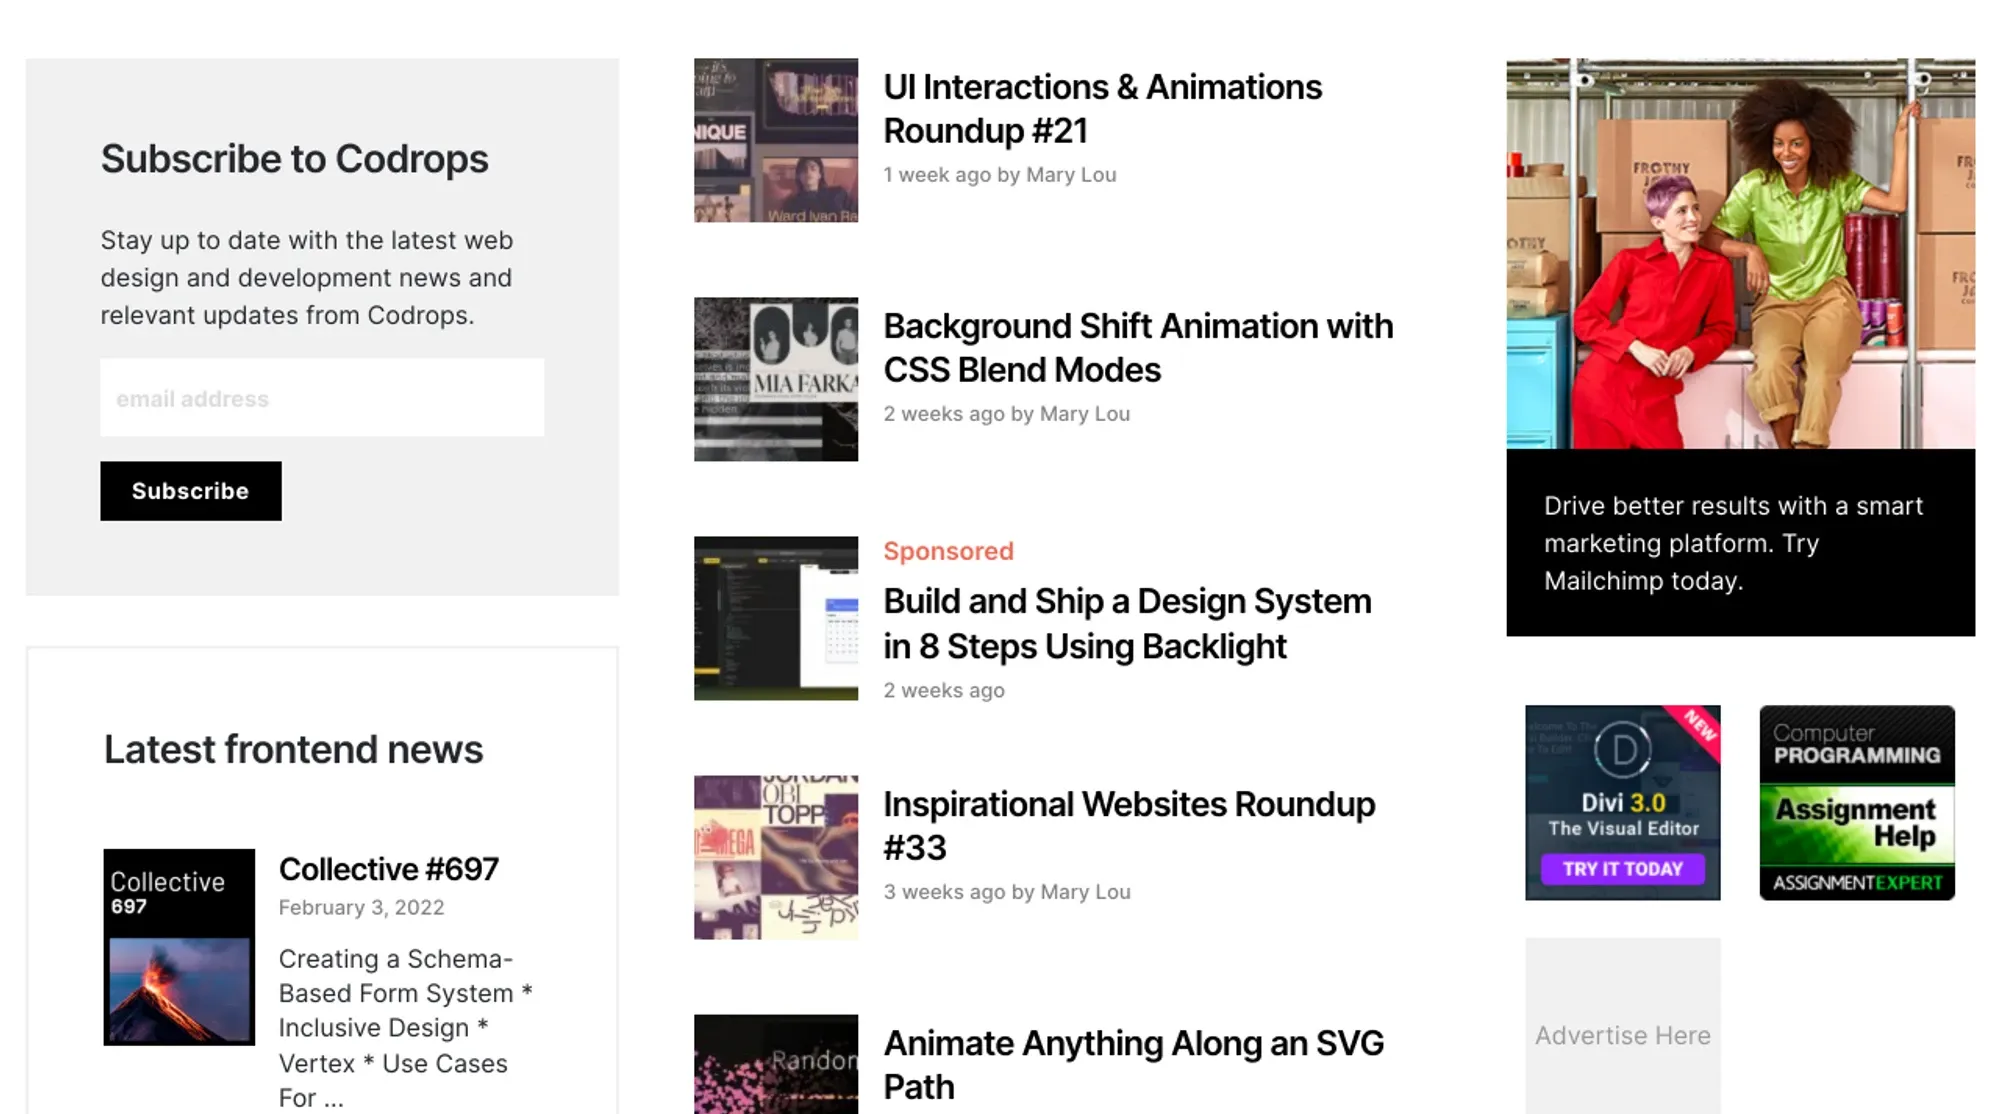
Task: Open the Background Shift Animation with CSS Blend Modes post
Action: pos(1138,347)
